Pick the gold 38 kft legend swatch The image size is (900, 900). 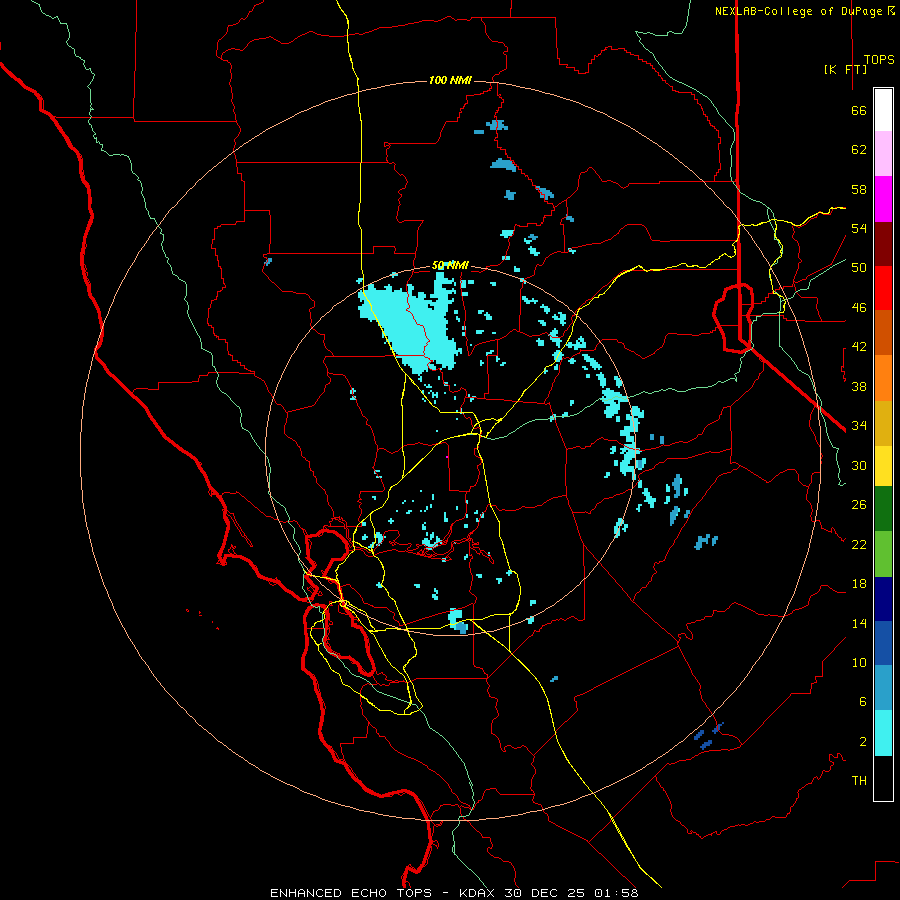tap(883, 423)
